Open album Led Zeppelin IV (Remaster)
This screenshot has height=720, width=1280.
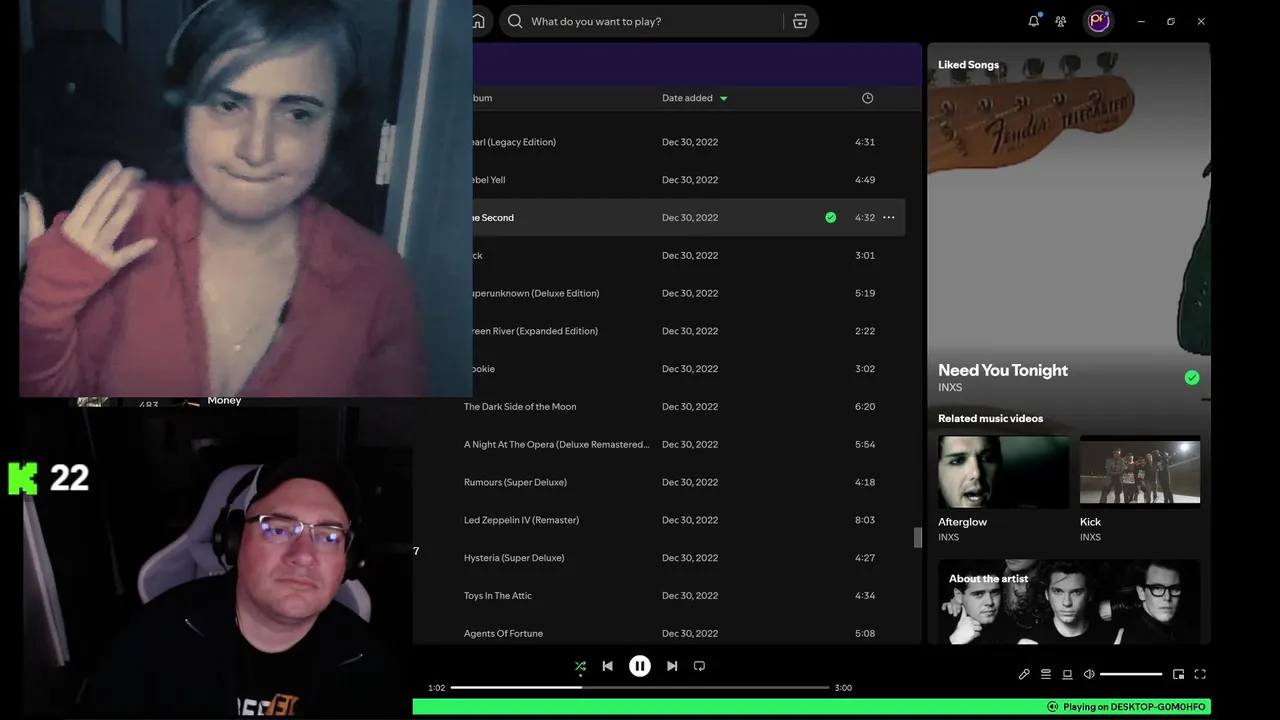[521, 520]
